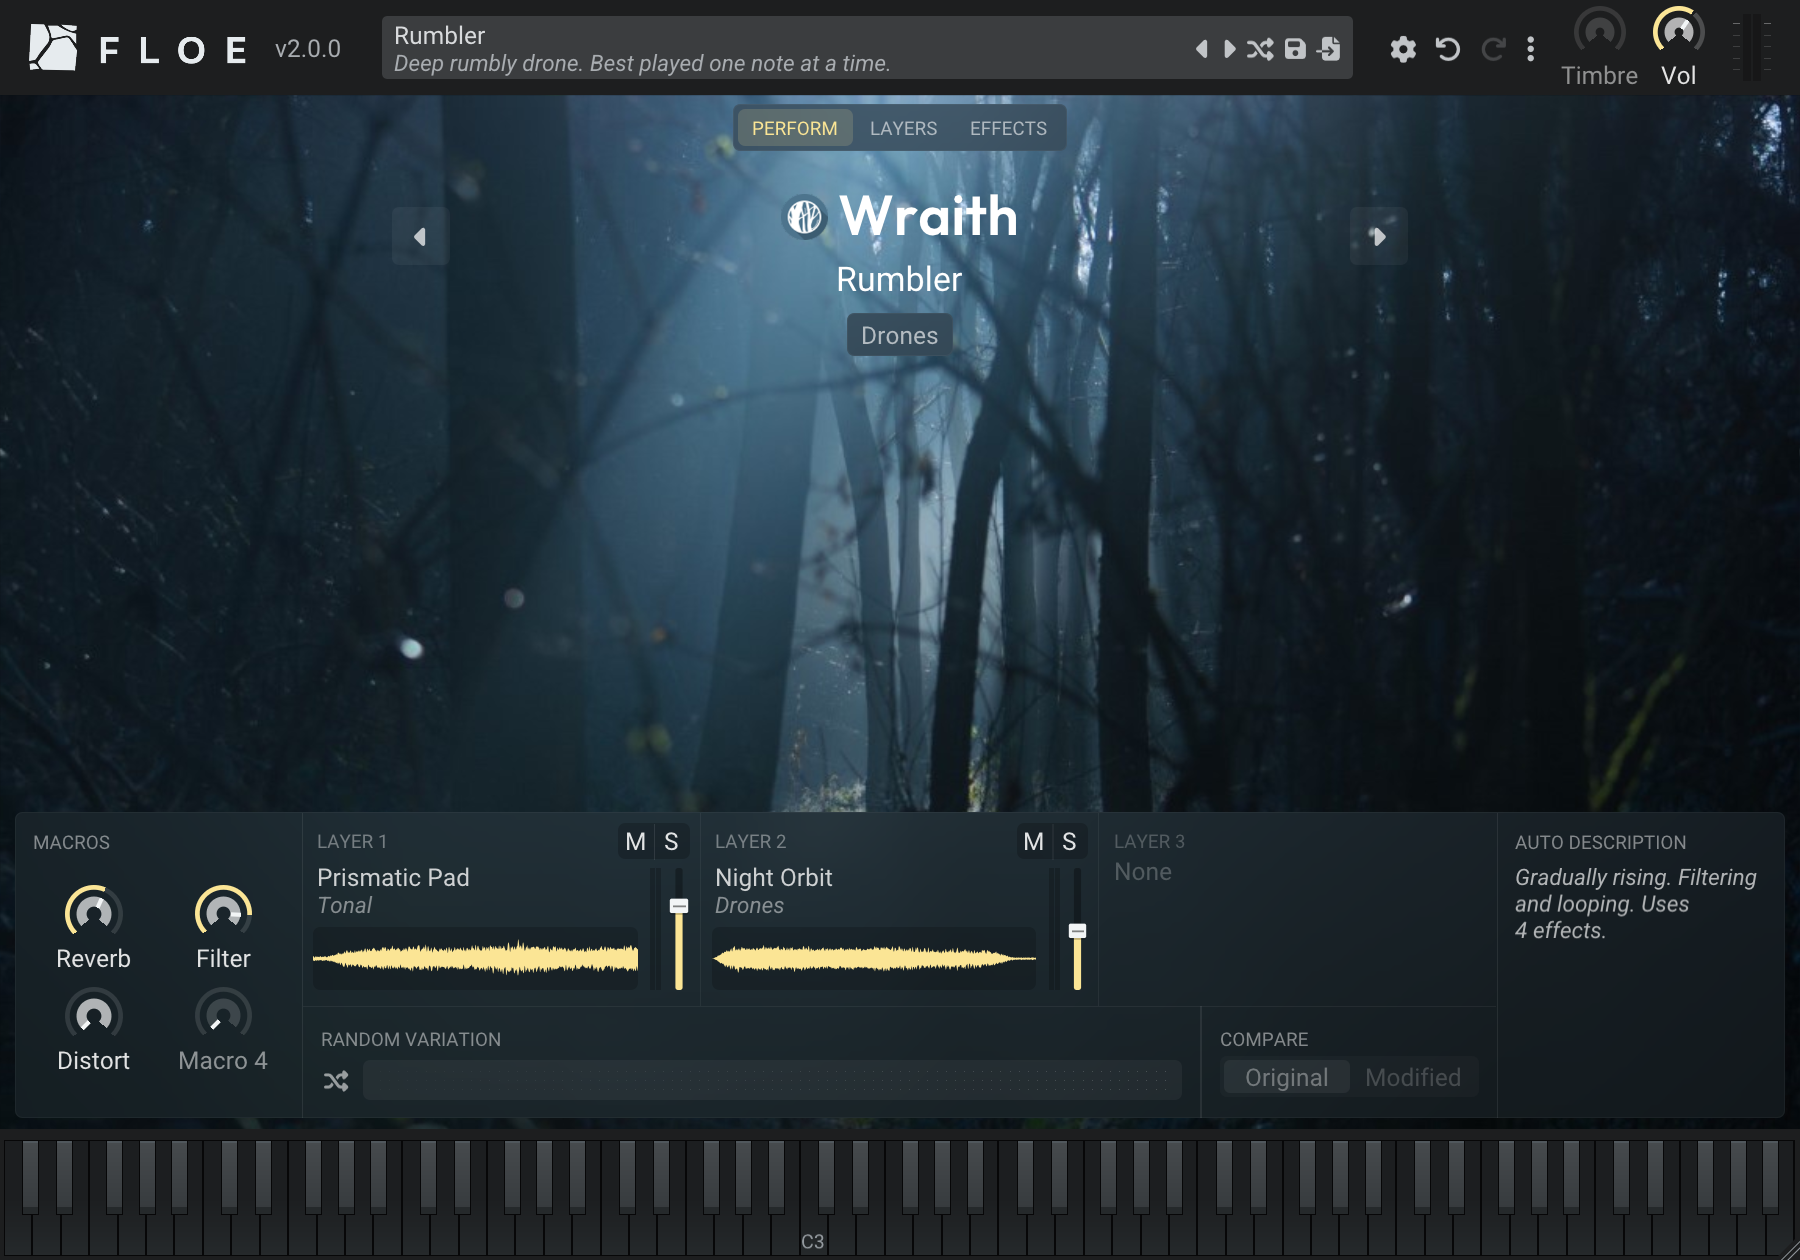This screenshot has width=1800, height=1260.
Task: Redo the last undone change
Action: pyautogui.click(x=1493, y=49)
